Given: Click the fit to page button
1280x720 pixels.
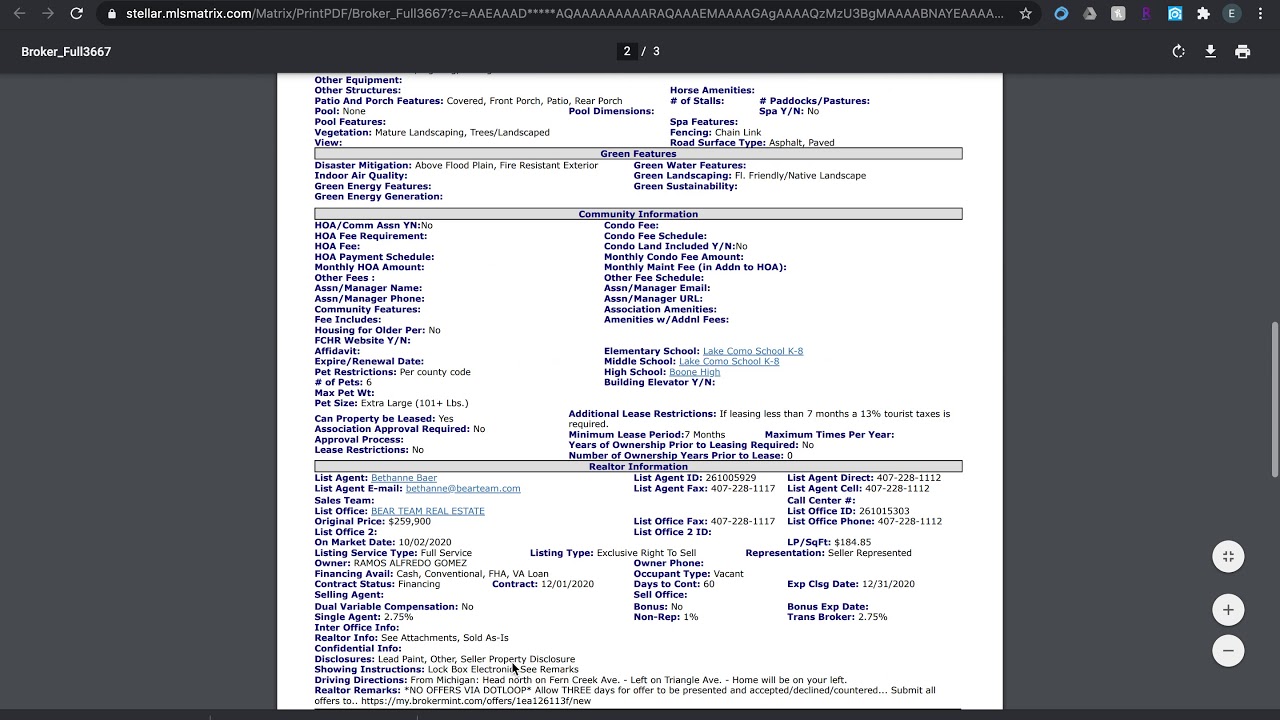Looking at the screenshot, I should tap(1228, 557).
